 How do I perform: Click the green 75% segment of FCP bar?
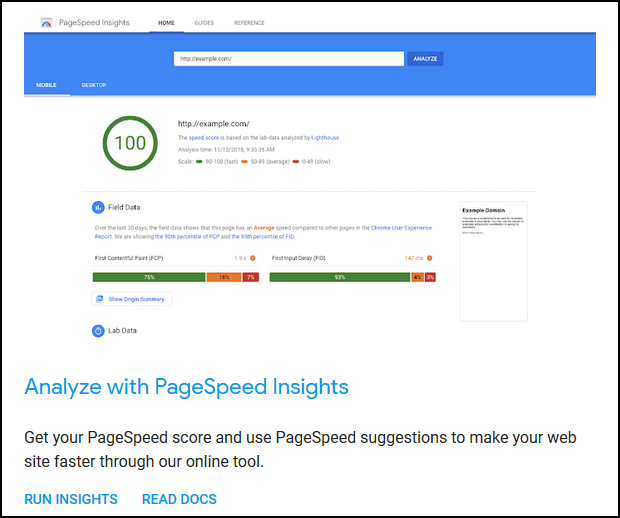pos(149,277)
